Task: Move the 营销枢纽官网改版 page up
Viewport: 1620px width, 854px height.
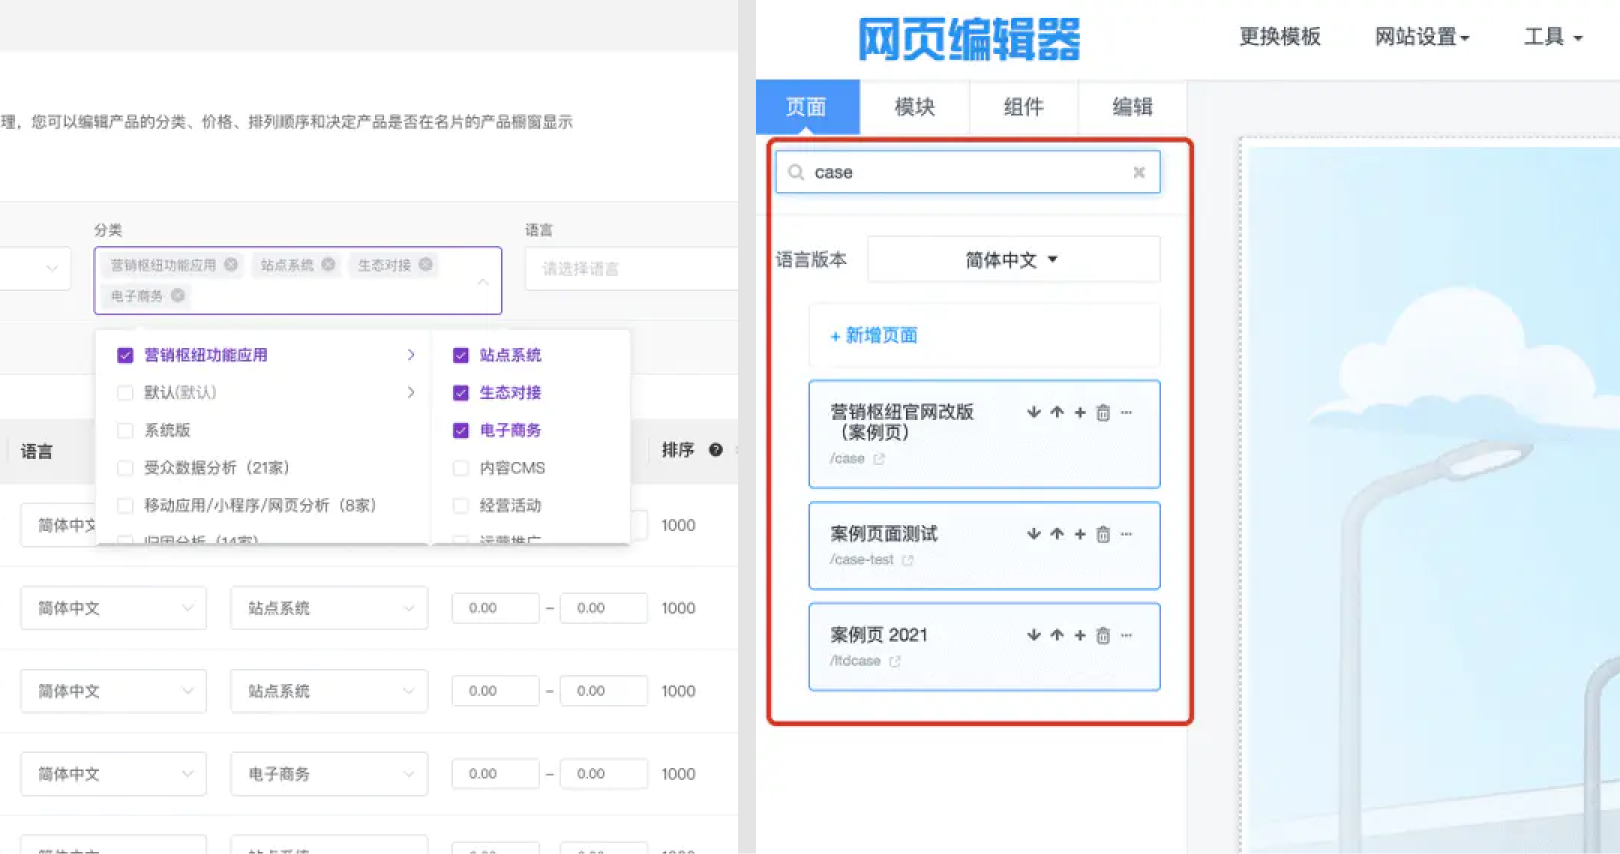Action: [1057, 412]
